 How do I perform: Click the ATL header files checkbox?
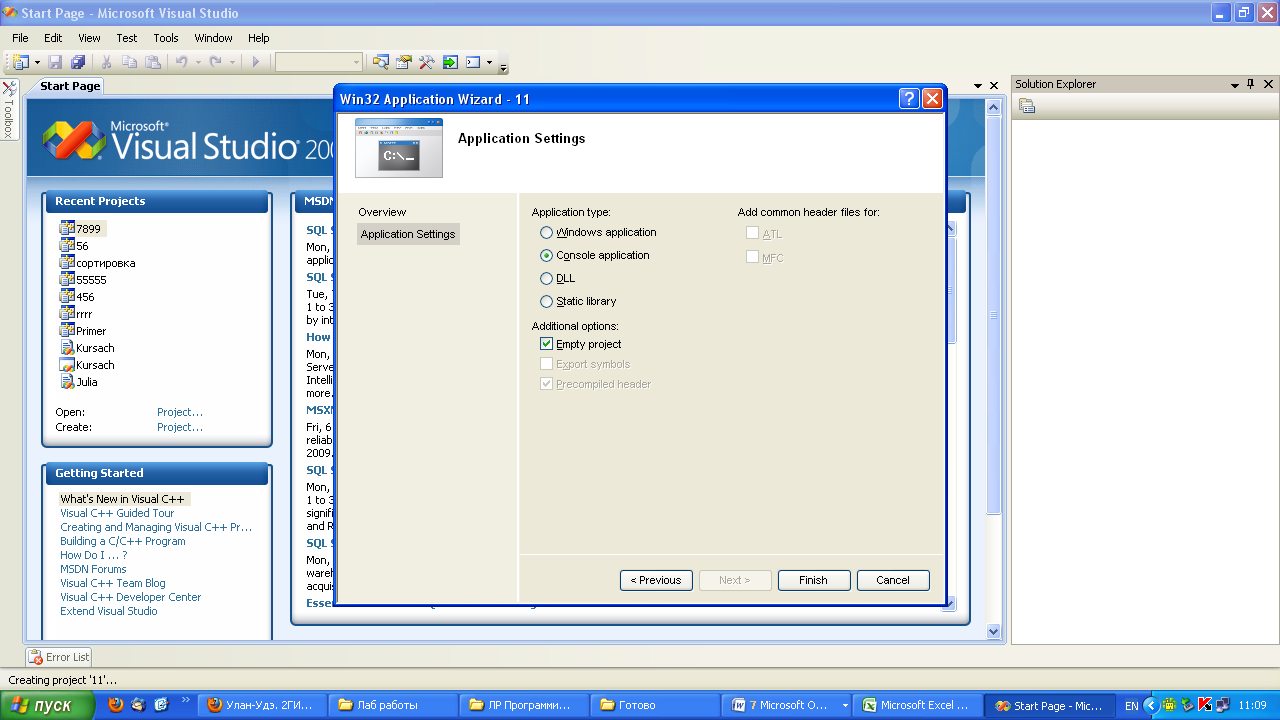click(752, 233)
